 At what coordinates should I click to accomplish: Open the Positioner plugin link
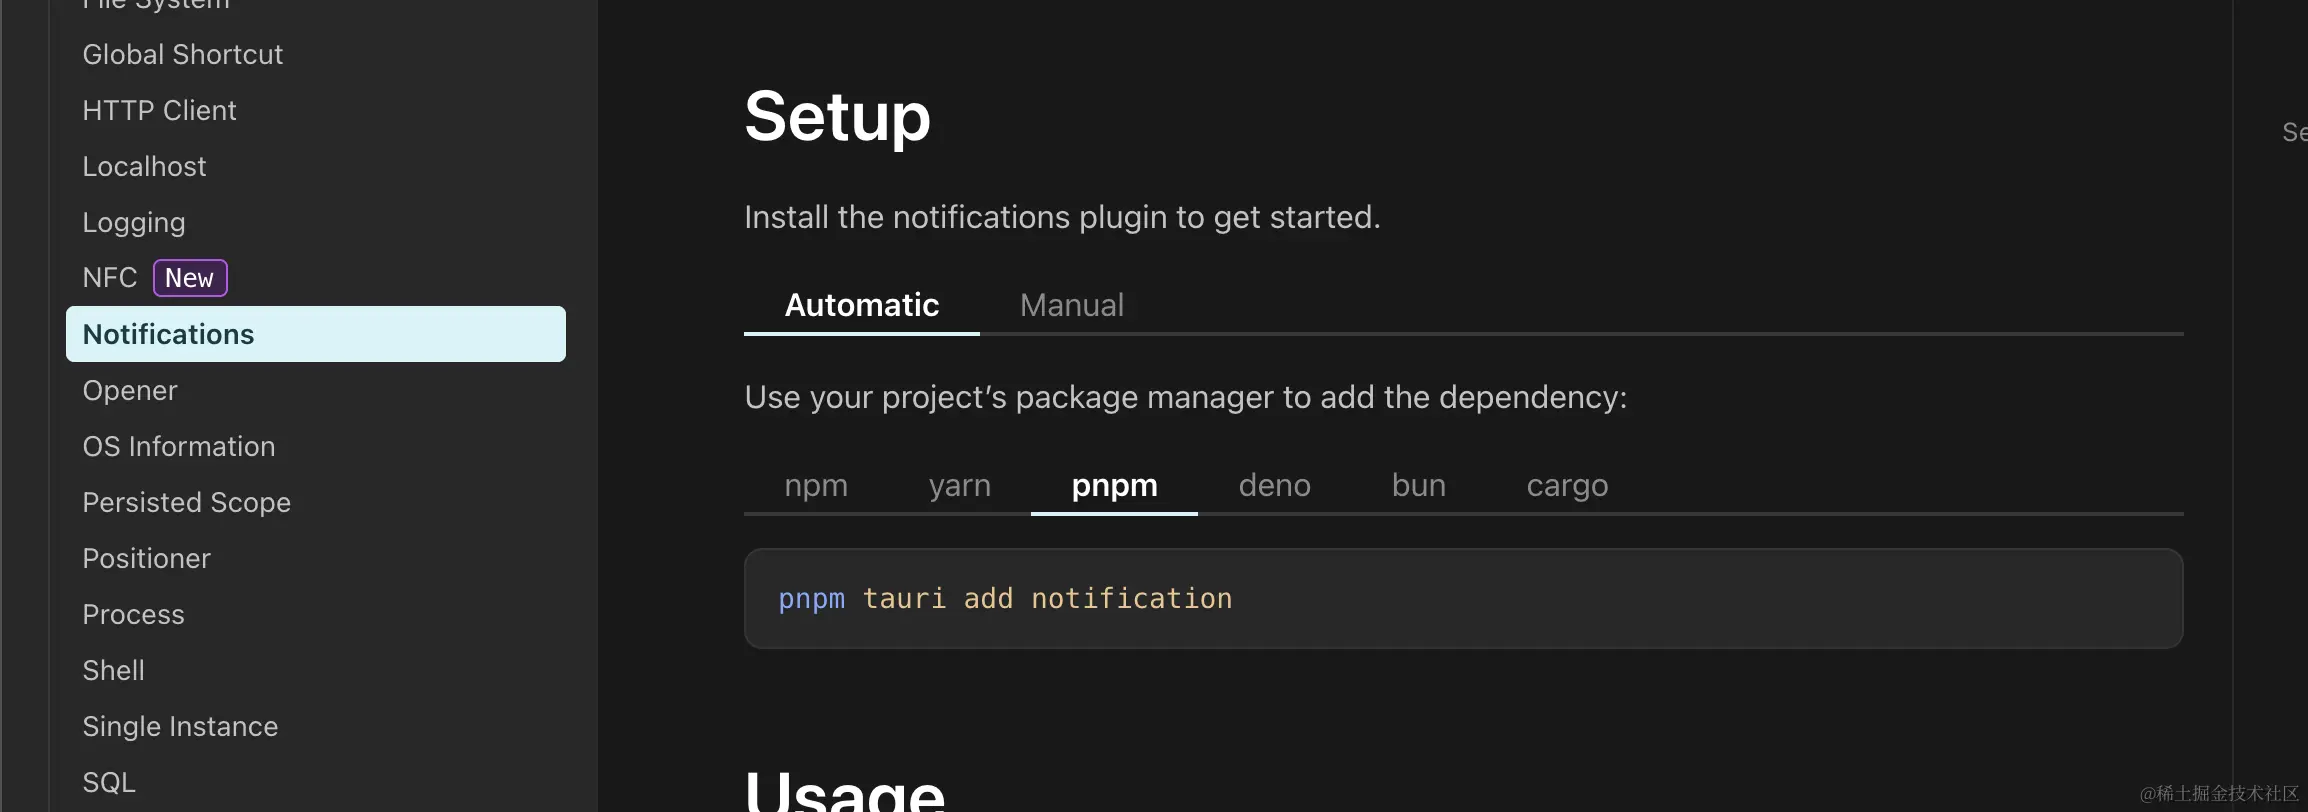pos(146,558)
